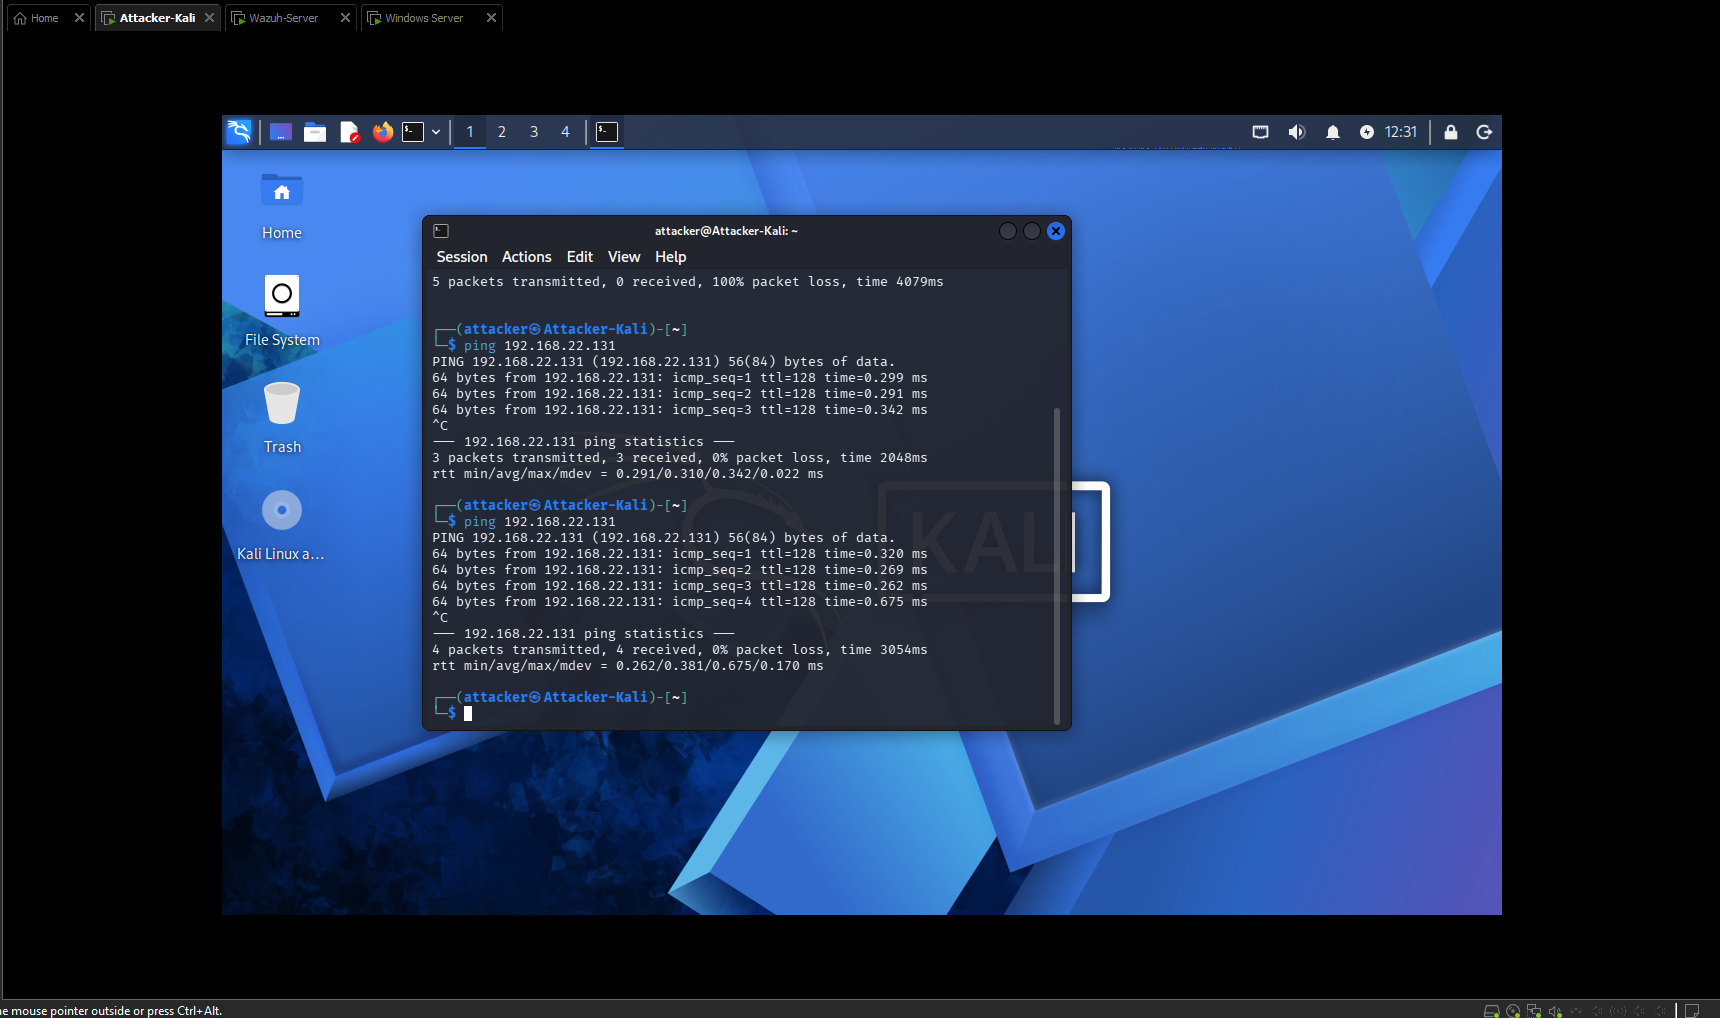Click the rtt line ending 0.675/0.170 ms
Viewport: 1720px width, 1018px height.
(628, 666)
